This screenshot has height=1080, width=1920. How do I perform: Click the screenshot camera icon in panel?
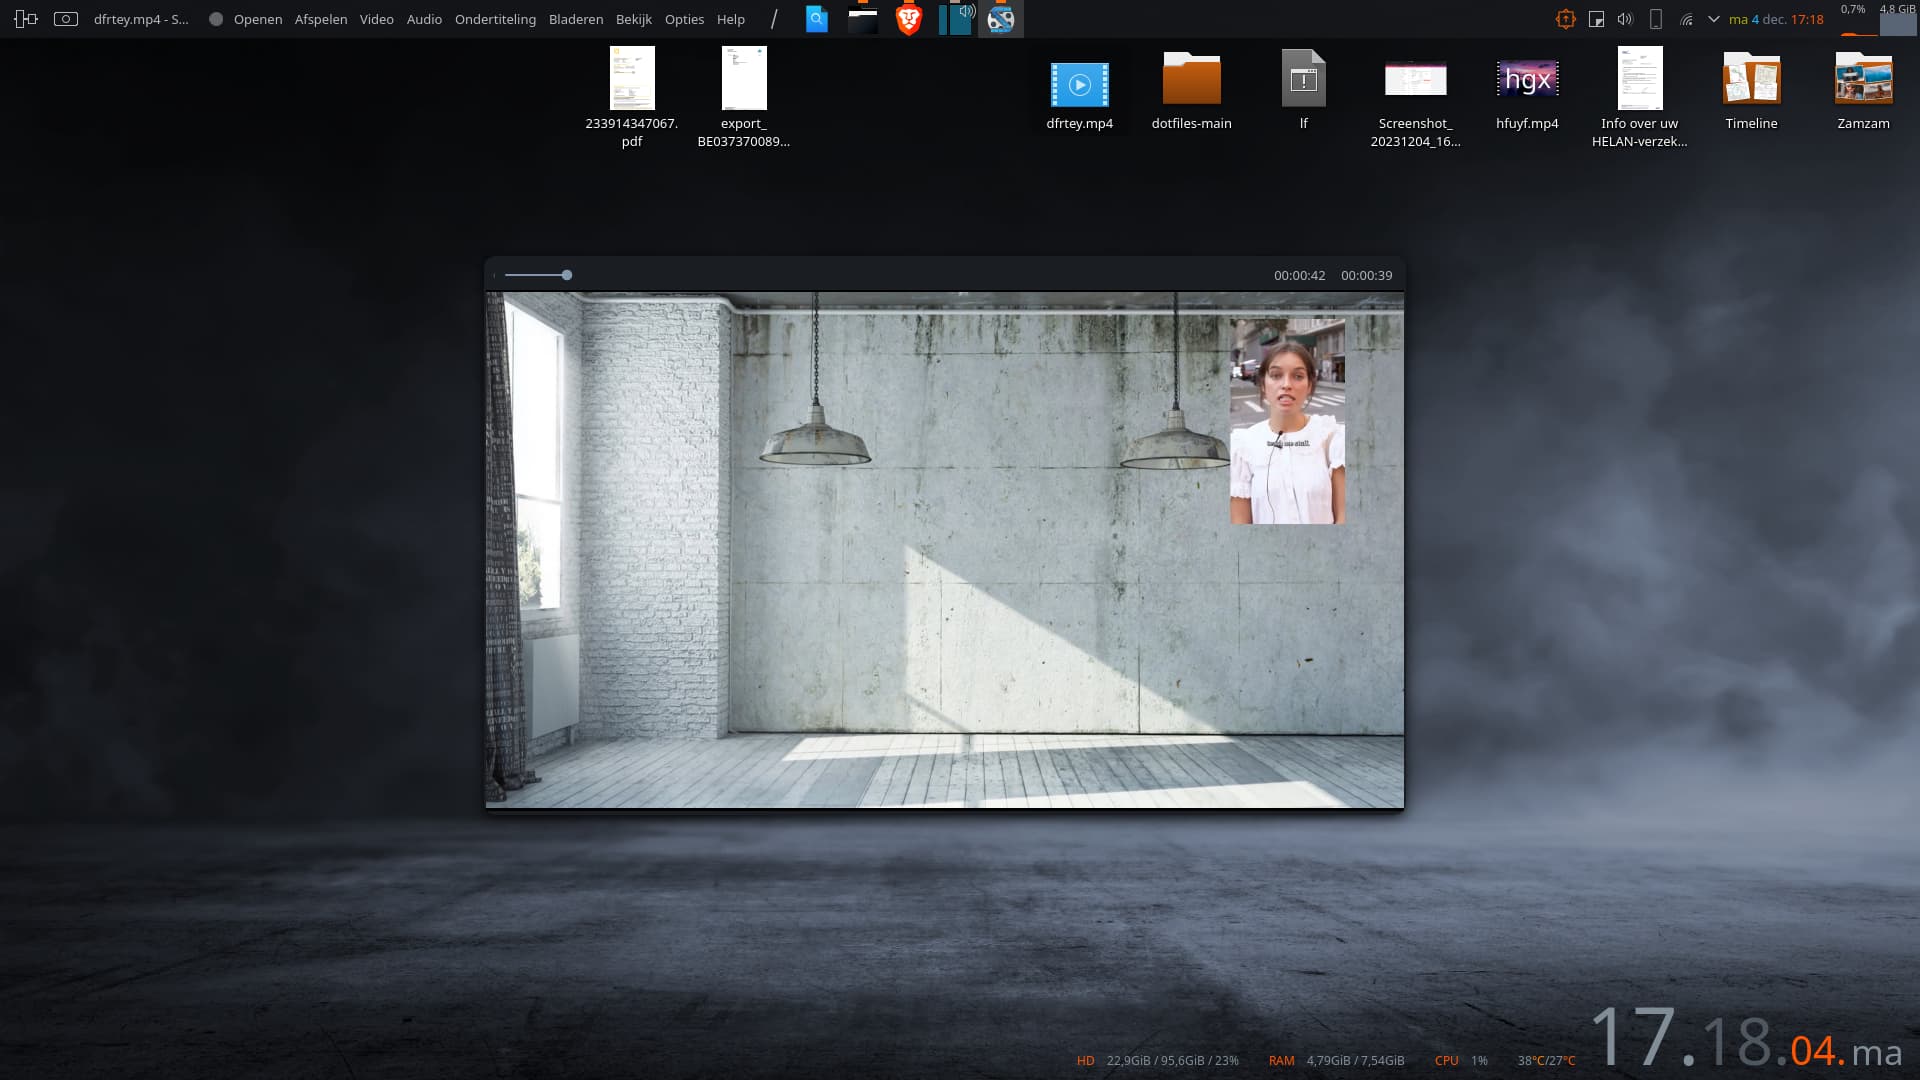pyautogui.click(x=66, y=19)
